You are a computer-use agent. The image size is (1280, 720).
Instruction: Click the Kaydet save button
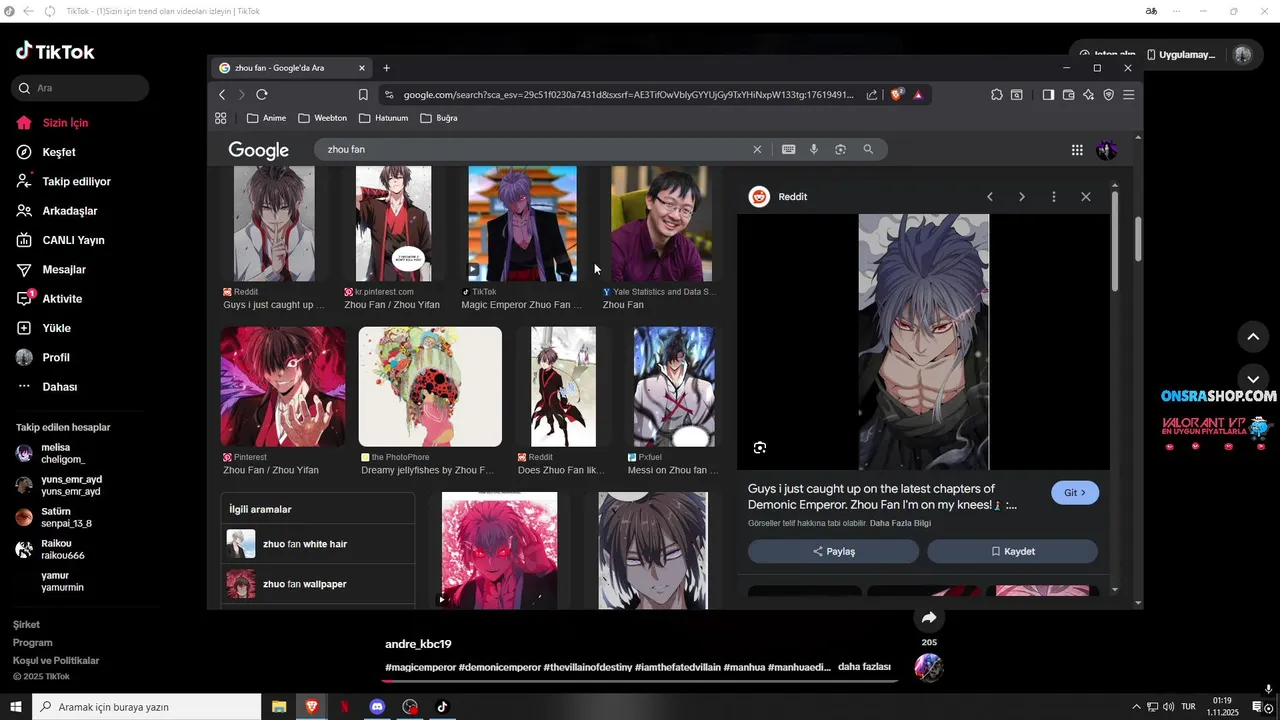[1012, 551]
